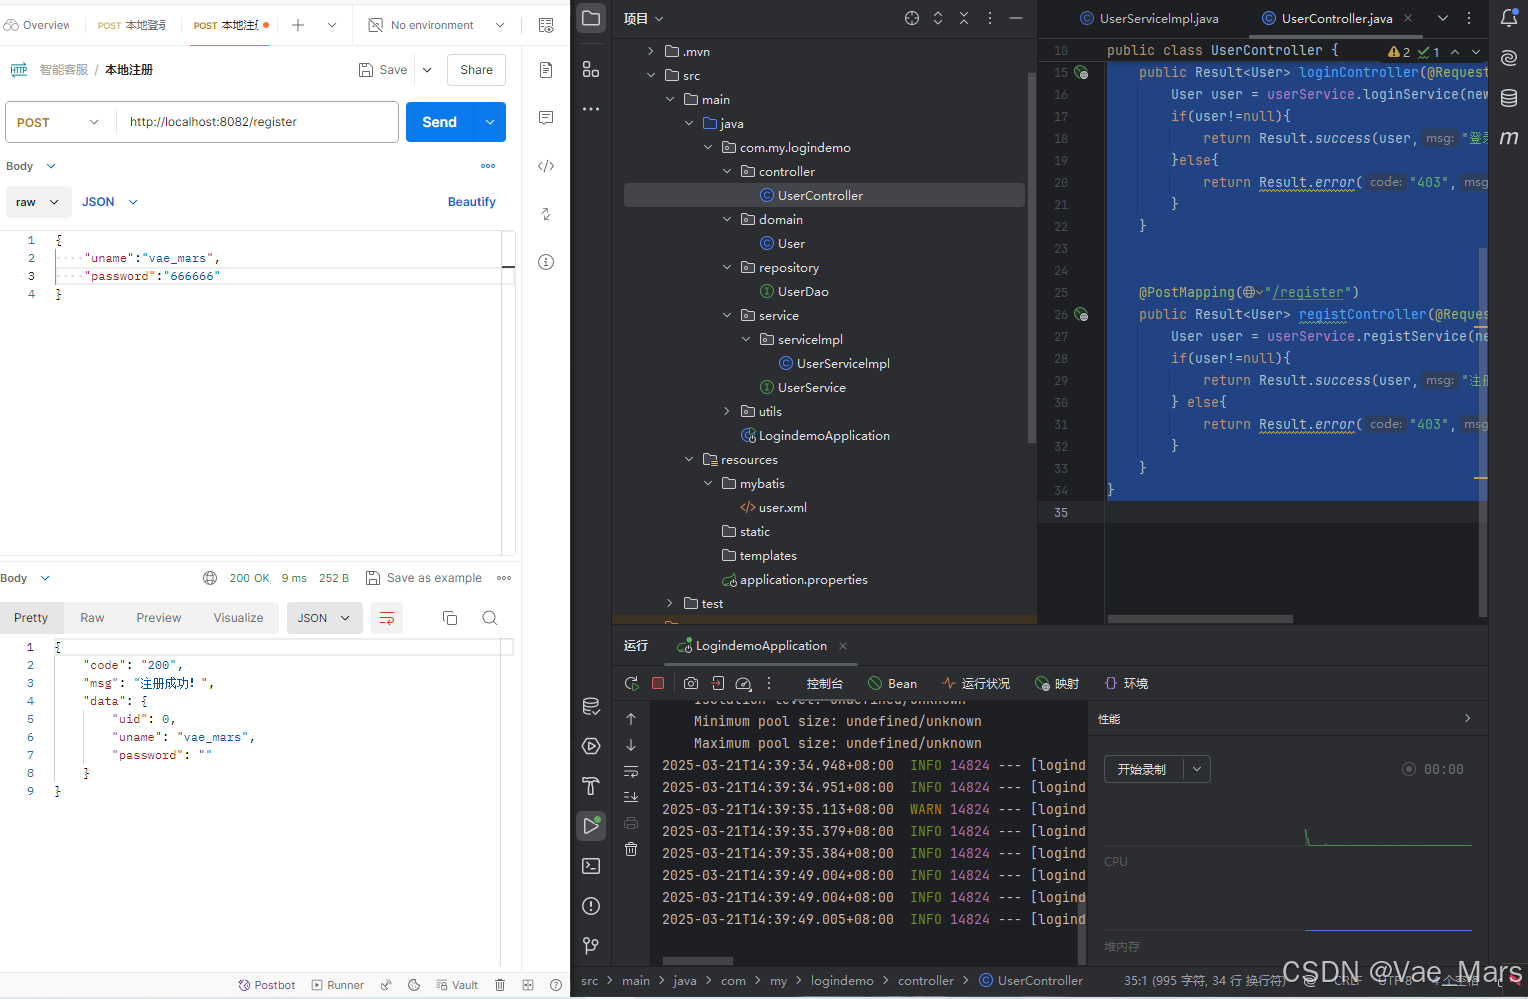Click the Send button
The width and height of the screenshot is (1528, 999).
point(440,122)
